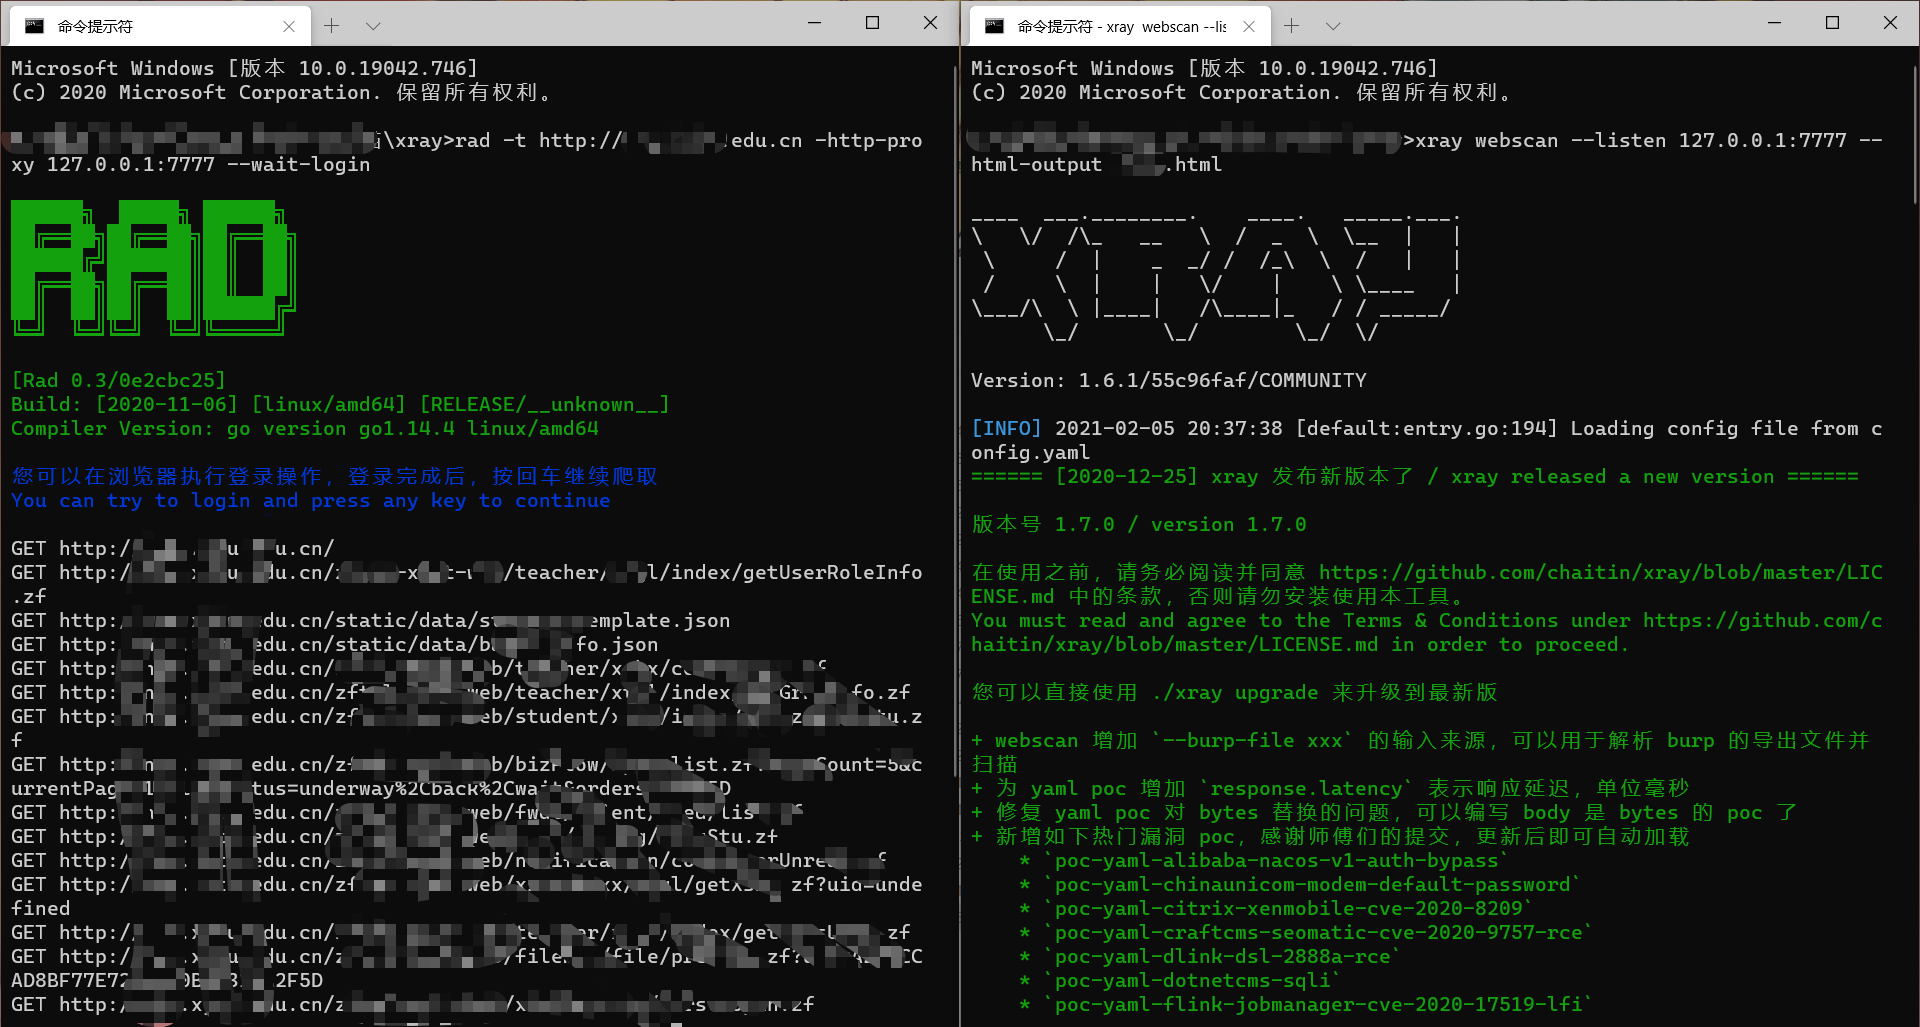Click '版本号 1.7.0 / version 1.7.0' line
The image size is (1920, 1027).
1139,524
